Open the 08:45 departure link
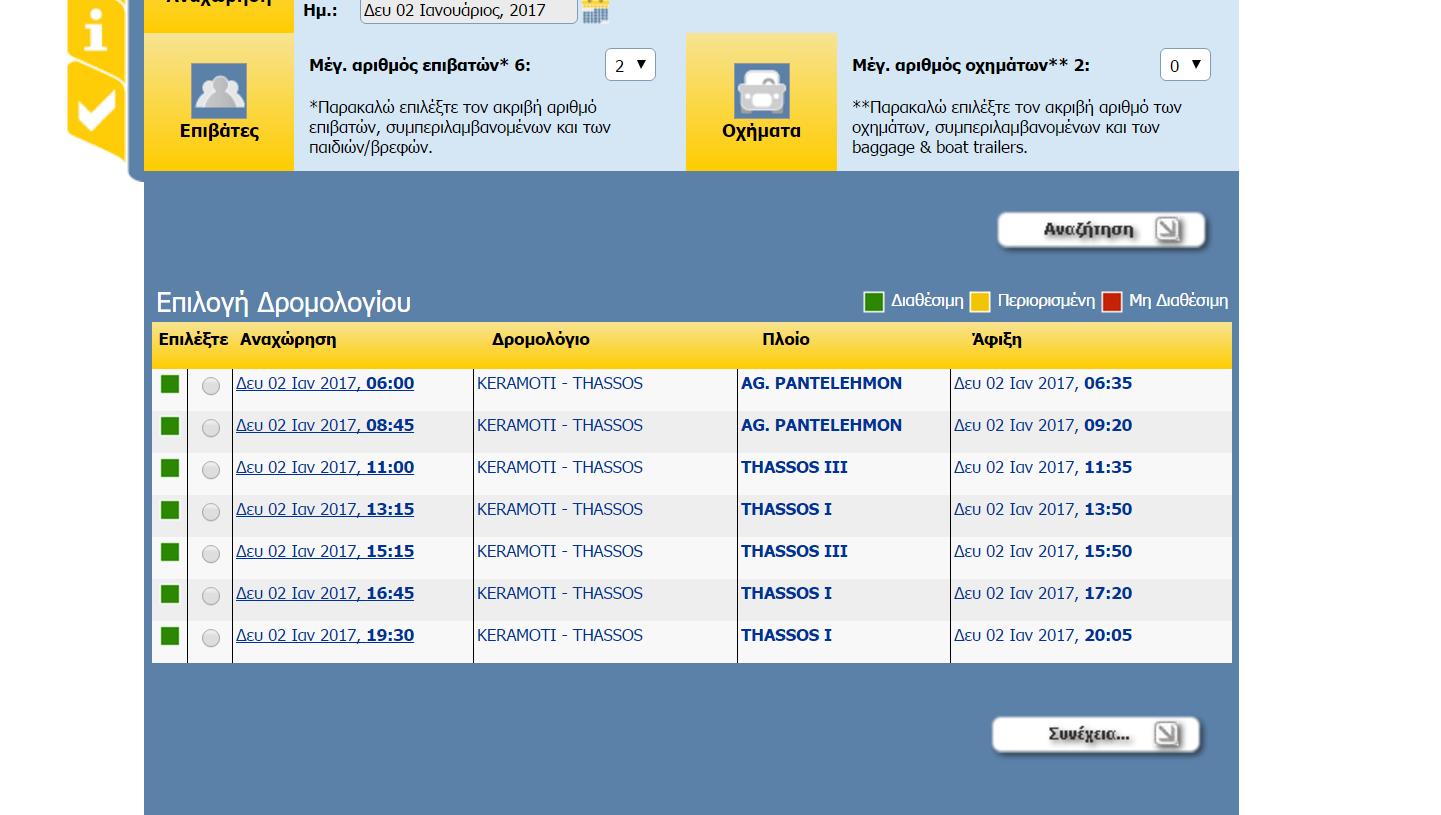 (x=325, y=426)
